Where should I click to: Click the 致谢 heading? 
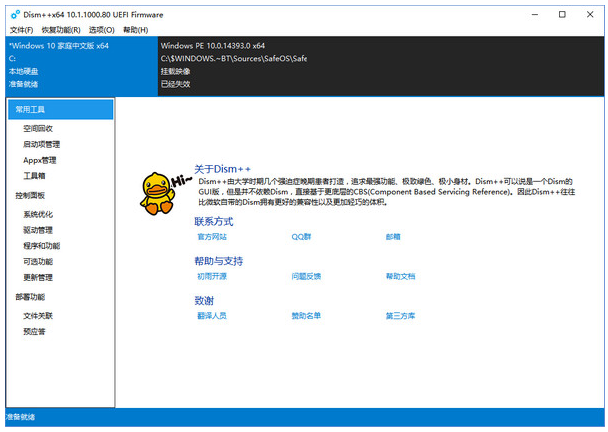204,301
